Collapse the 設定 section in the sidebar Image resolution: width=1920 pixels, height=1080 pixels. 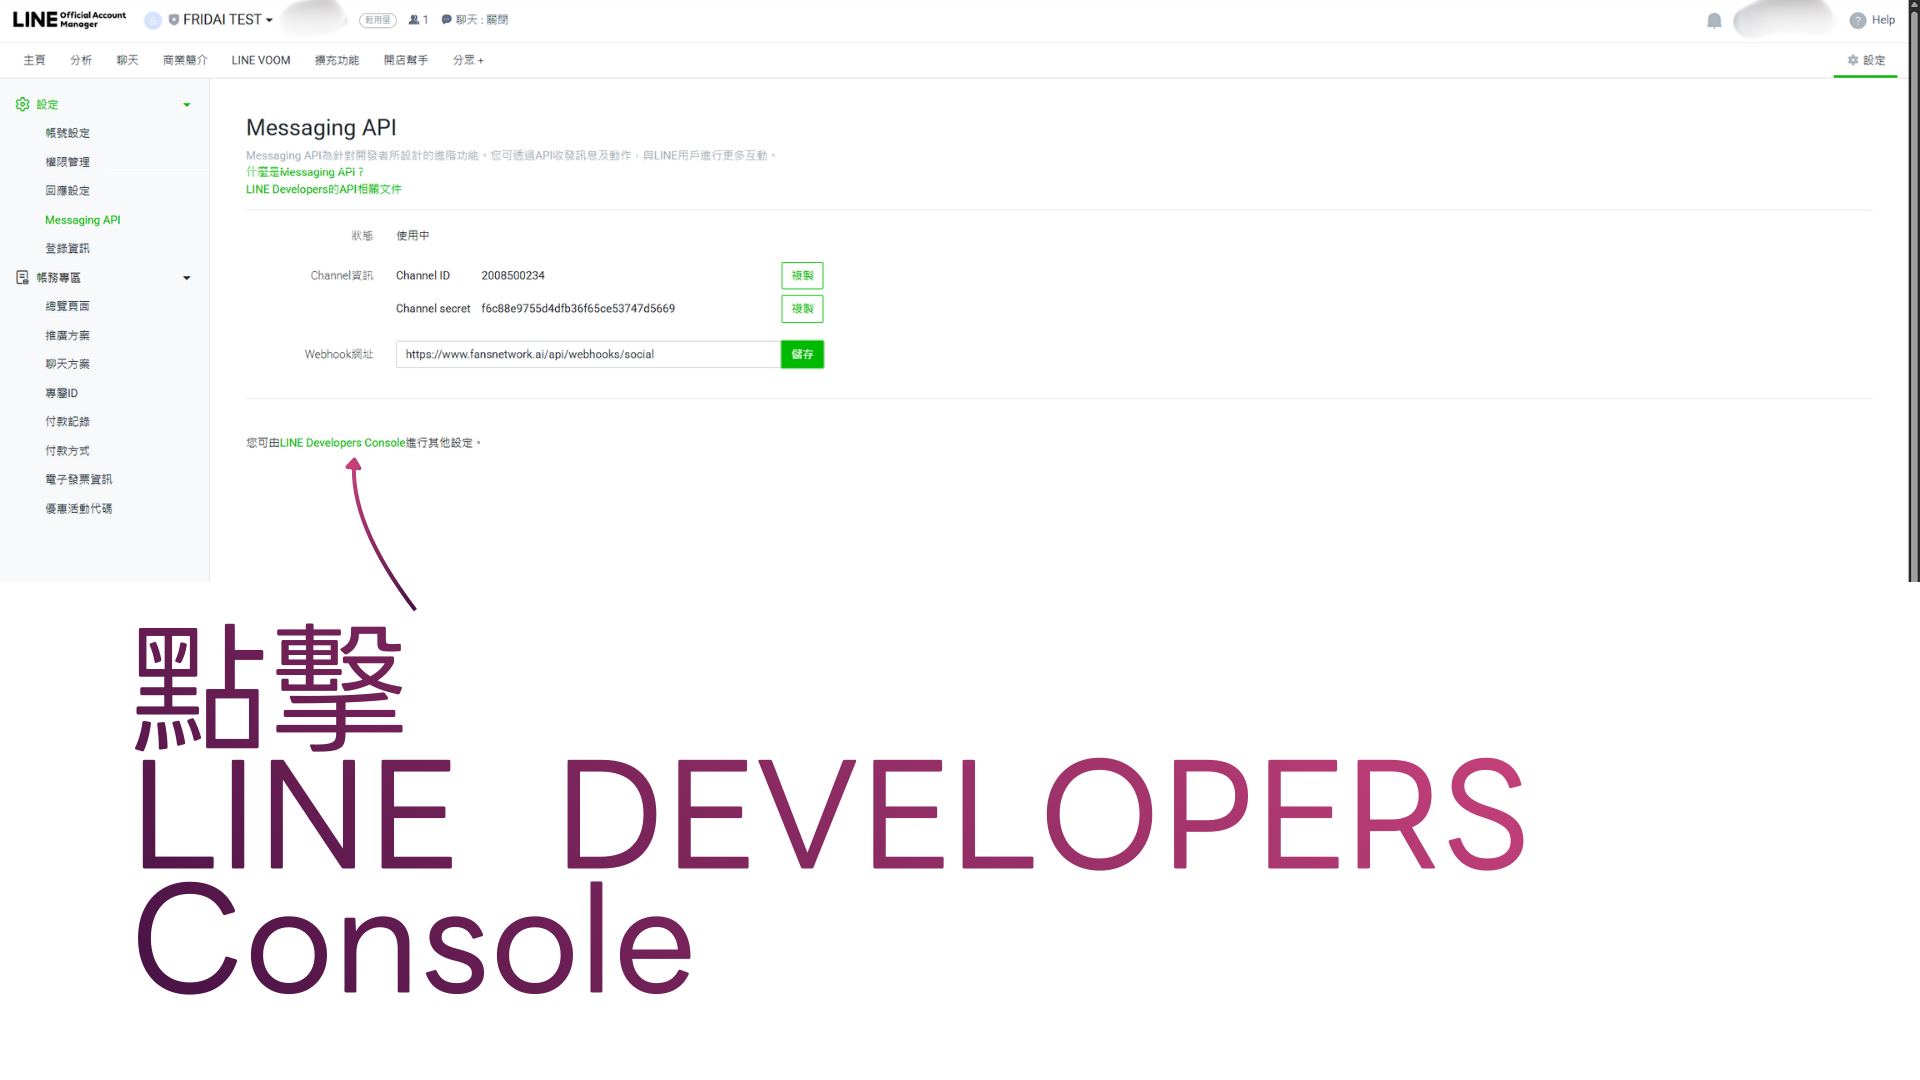[x=186, y=104]
